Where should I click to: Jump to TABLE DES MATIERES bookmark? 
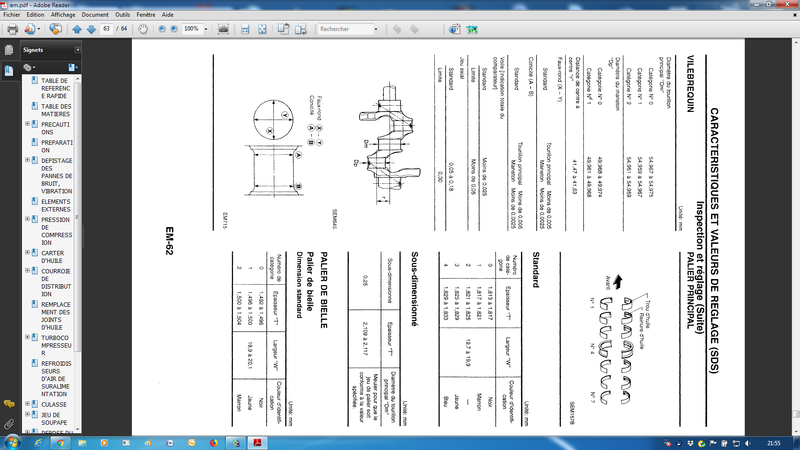pos(56,110)
